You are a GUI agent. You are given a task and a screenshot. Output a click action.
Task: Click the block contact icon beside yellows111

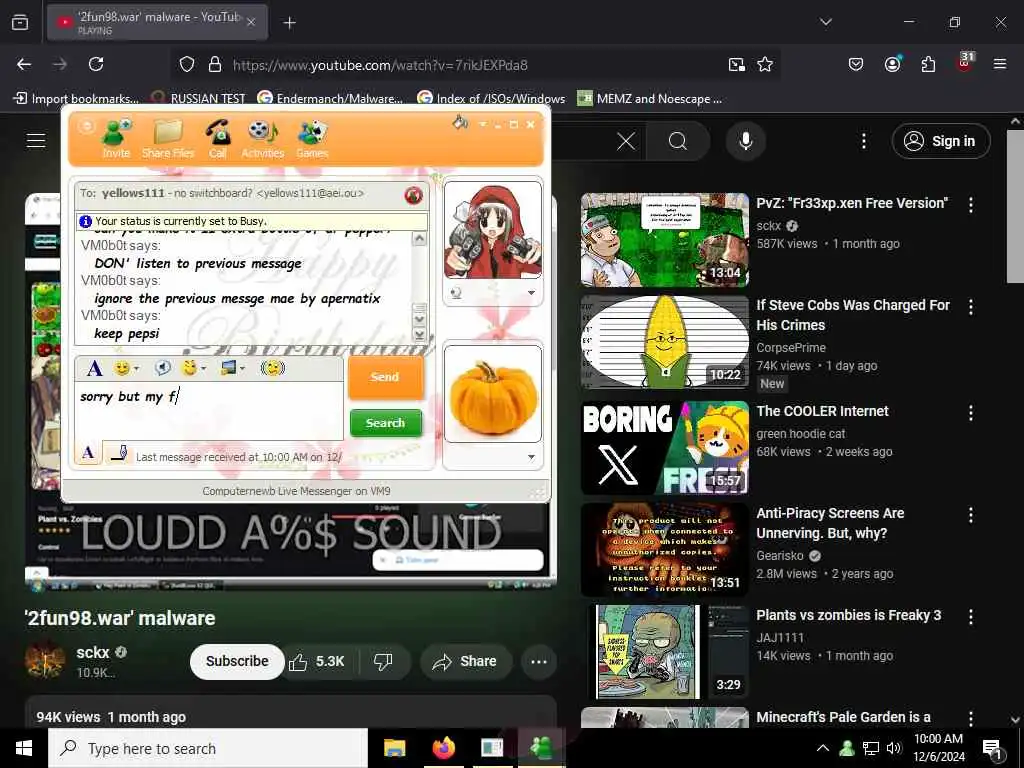[x=413, y=195]
